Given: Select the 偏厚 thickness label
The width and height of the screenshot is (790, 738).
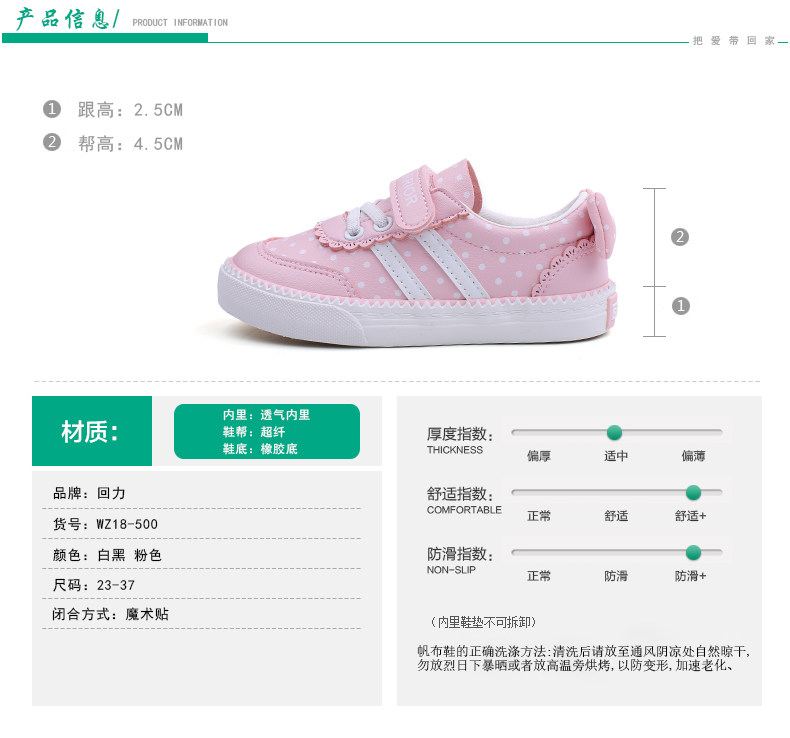Looking at the screenshot, I should pyautogui.click(x=539, y=456).
